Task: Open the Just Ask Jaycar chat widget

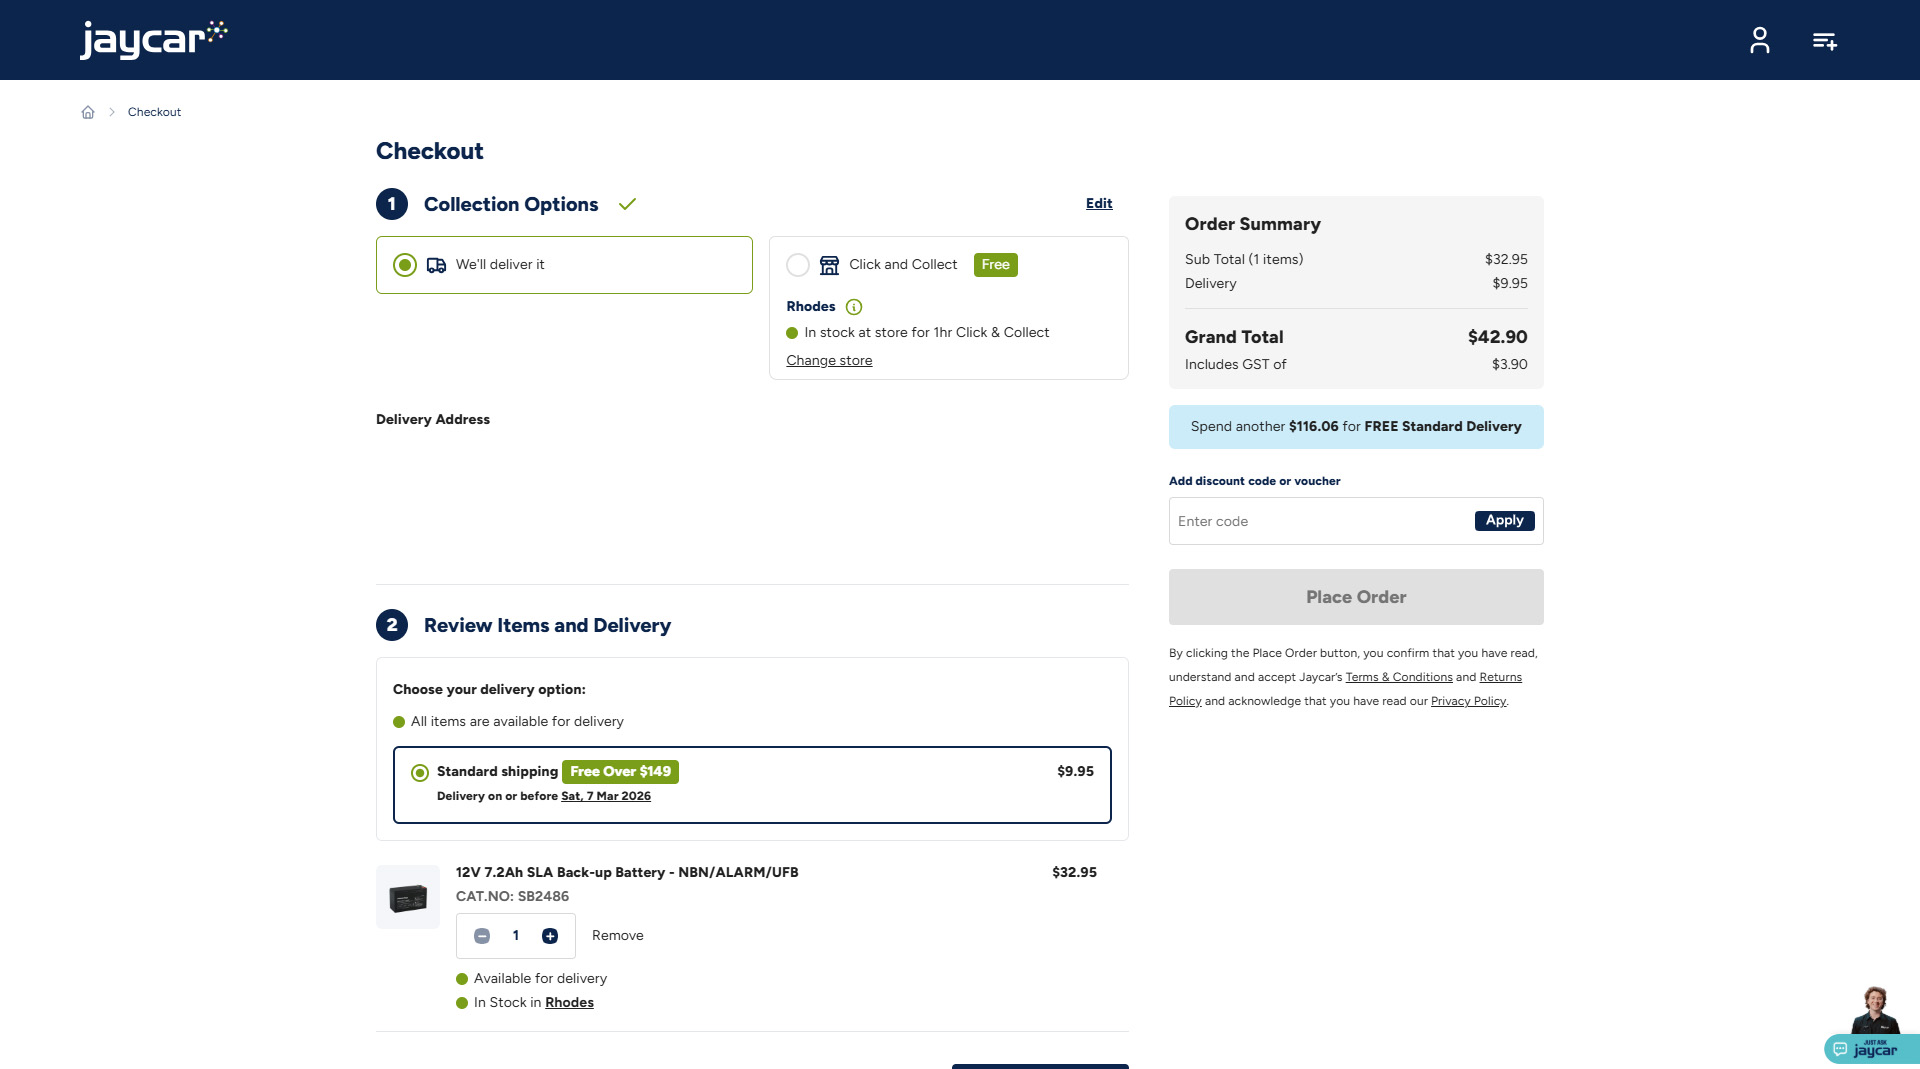Action: (1872, 1026)
